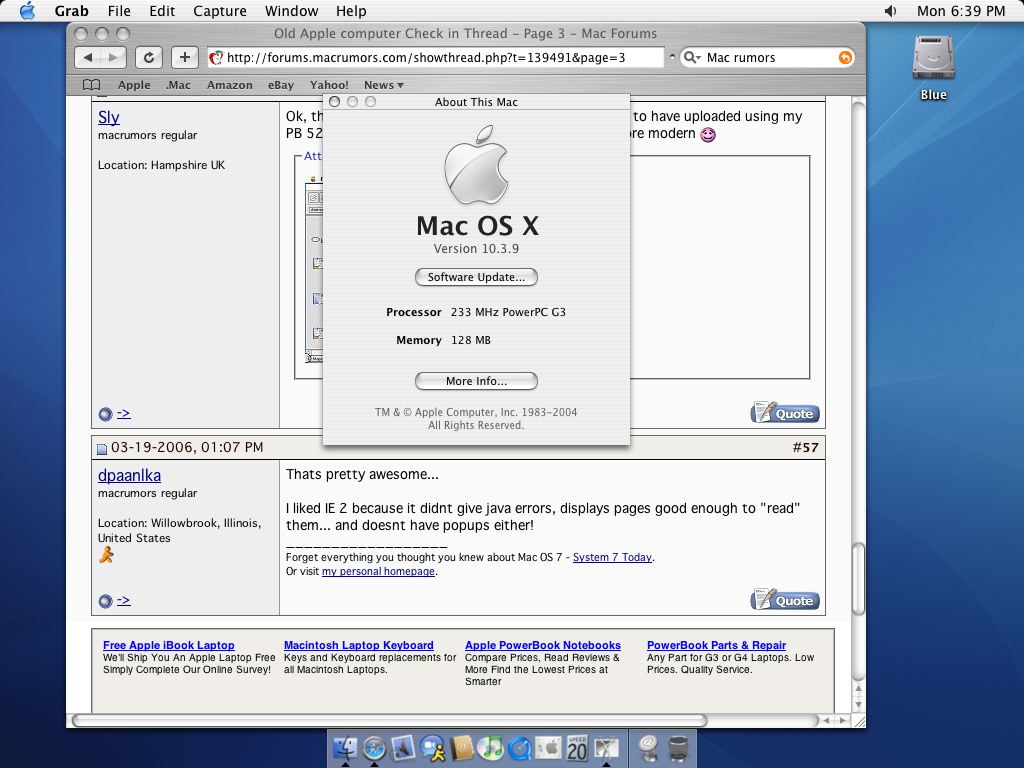Open Address Book in the Dock

pyautogui.click(x=462, y=747)
